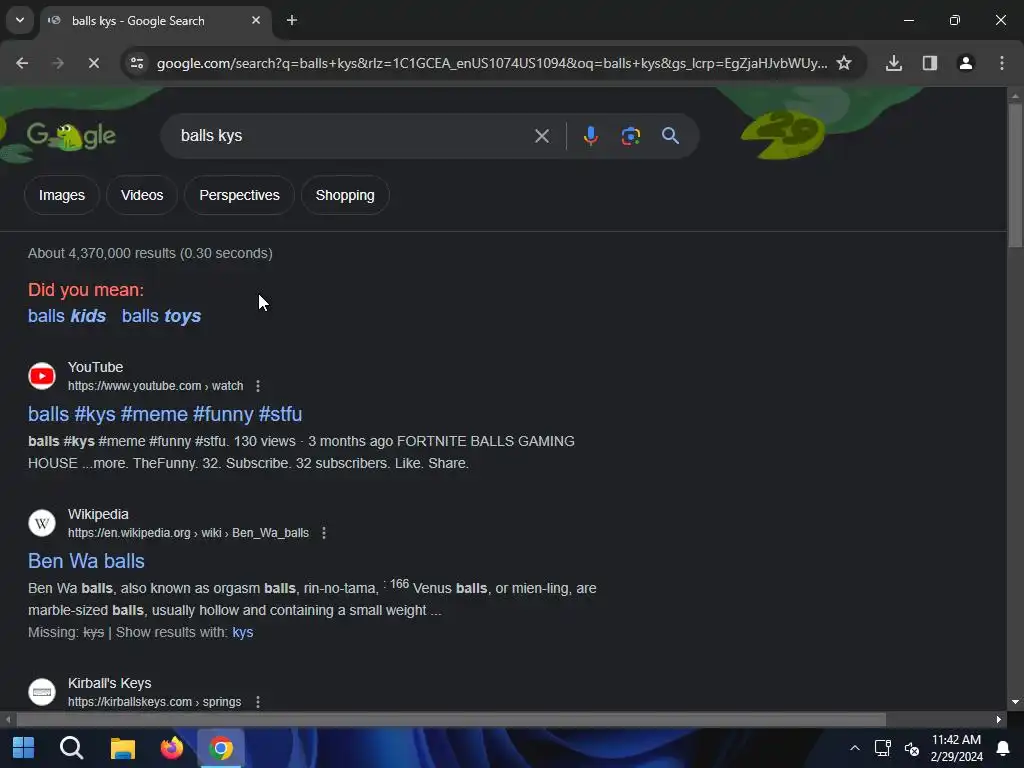Start voice search with microphone icon
The image size is (1024, 768).
pos(590,136)
